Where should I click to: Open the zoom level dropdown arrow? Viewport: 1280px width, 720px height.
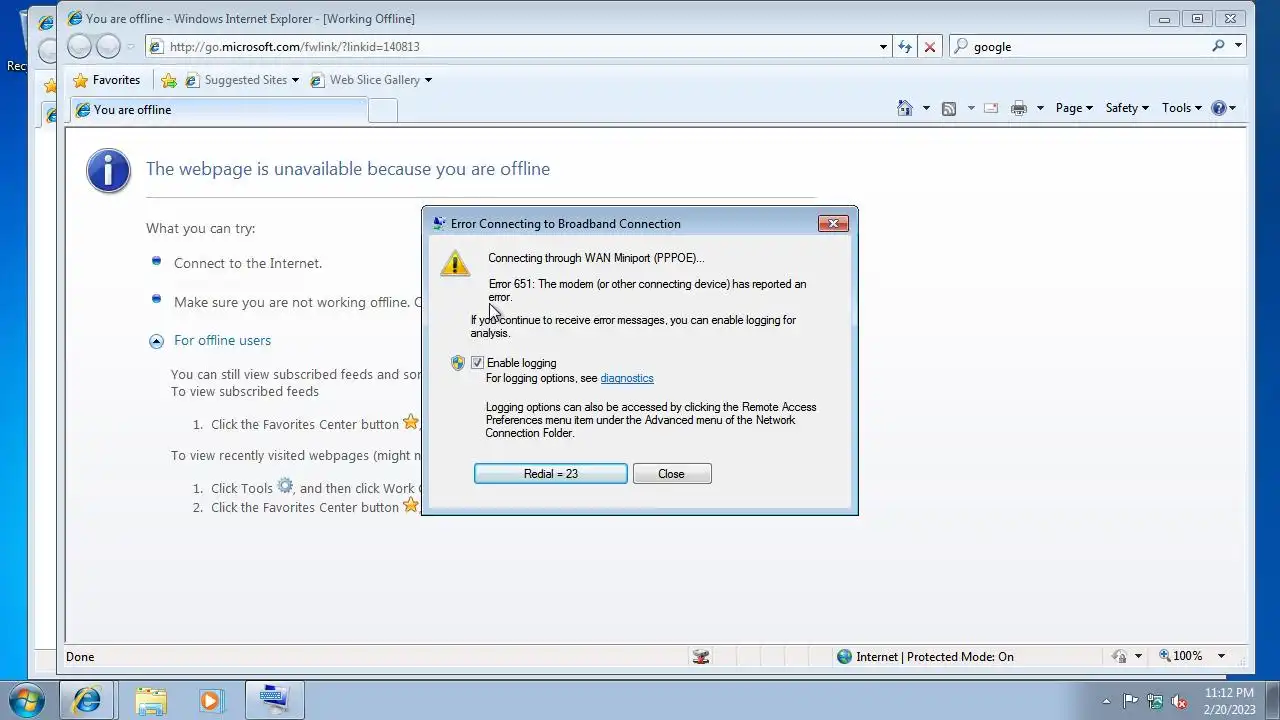1221,657
